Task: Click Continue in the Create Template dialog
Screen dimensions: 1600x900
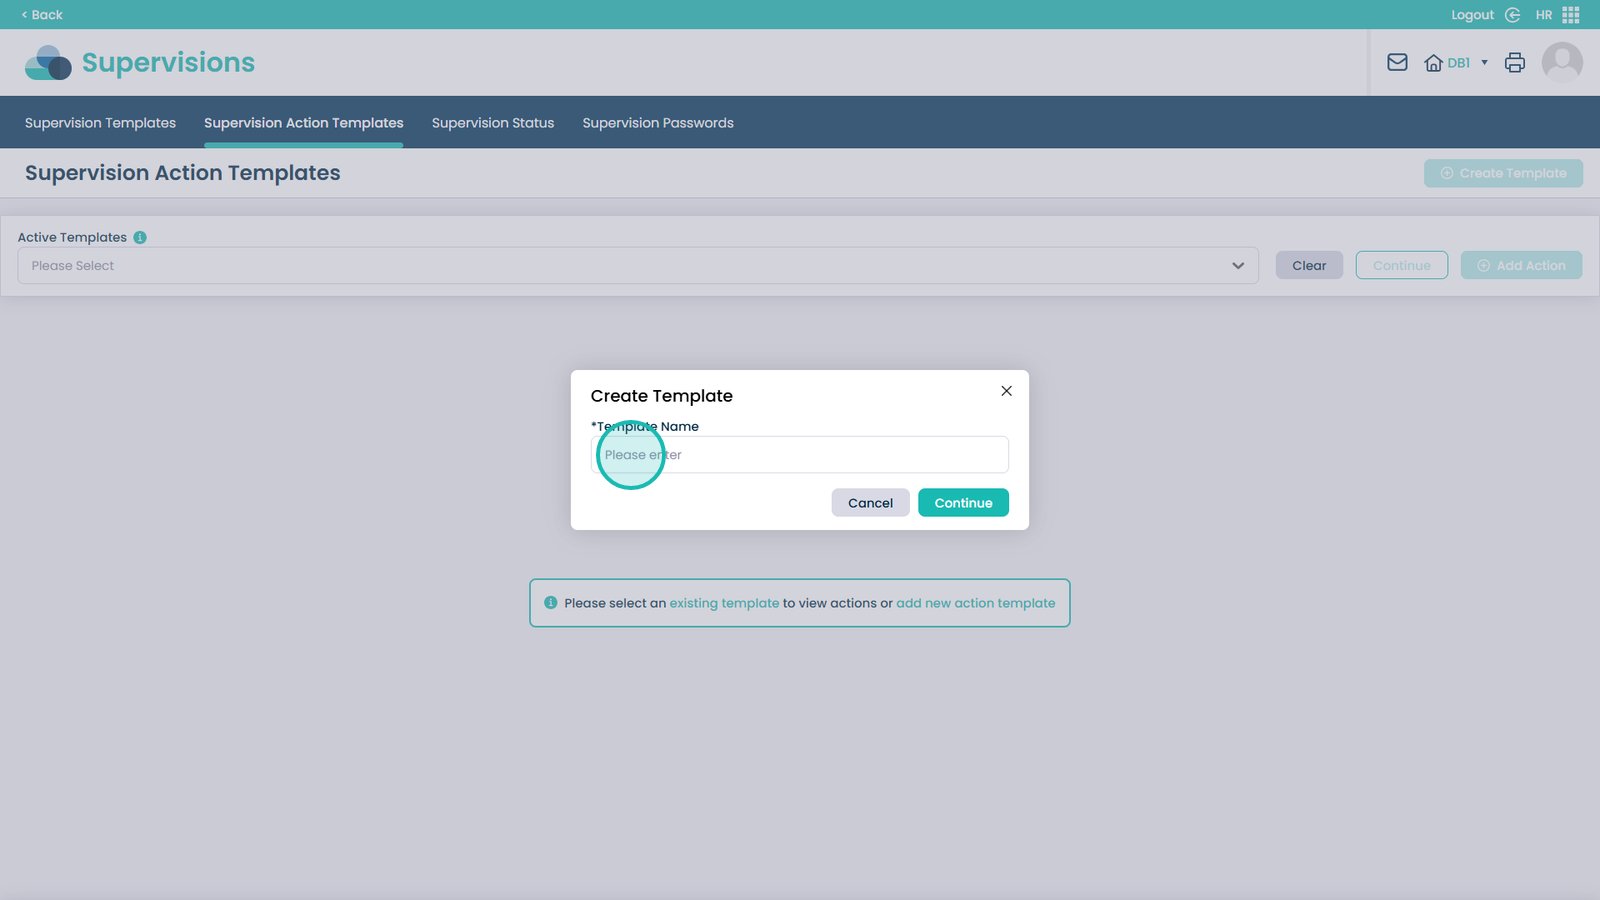Action: (x=963, y=503)
